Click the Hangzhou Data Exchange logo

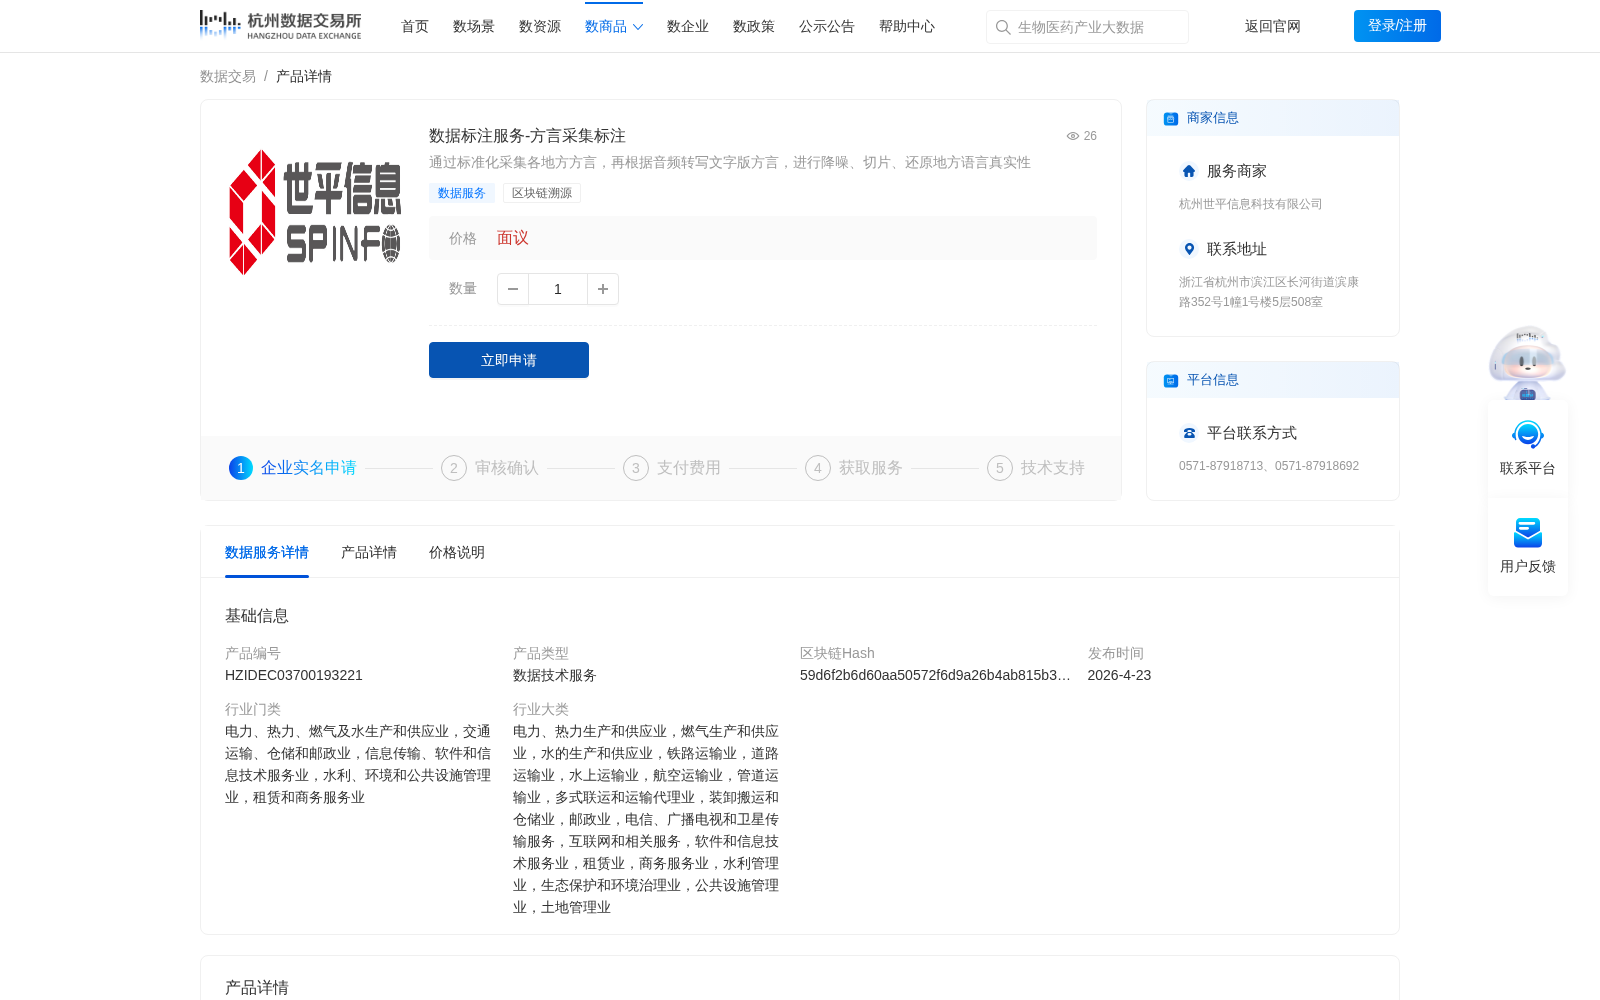point(280,25)
